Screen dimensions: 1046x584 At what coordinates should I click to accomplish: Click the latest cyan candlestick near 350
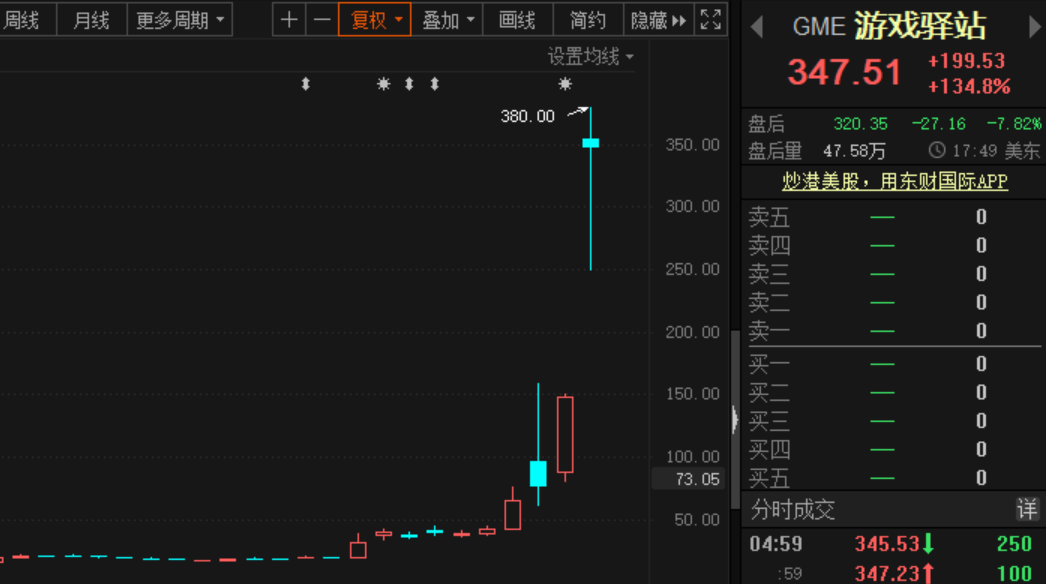(590, 143)
